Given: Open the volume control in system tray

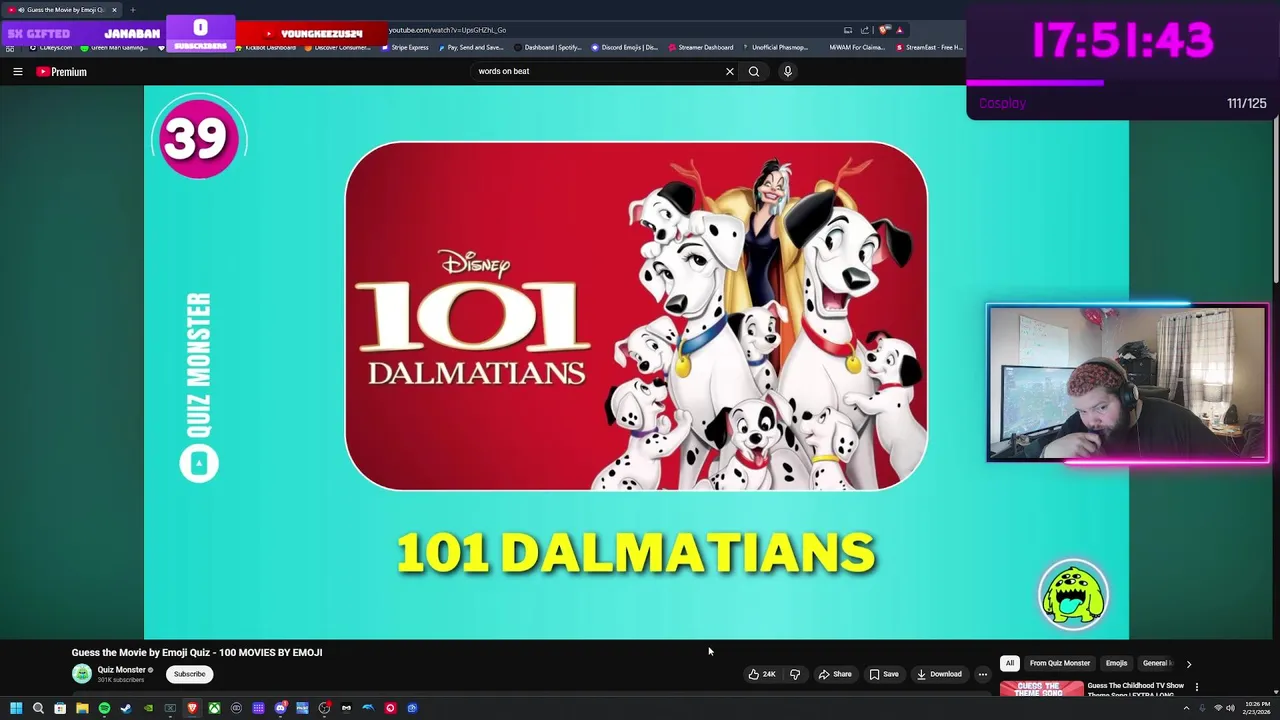Looking at the screenshot, I should (x=1232, y=708).
